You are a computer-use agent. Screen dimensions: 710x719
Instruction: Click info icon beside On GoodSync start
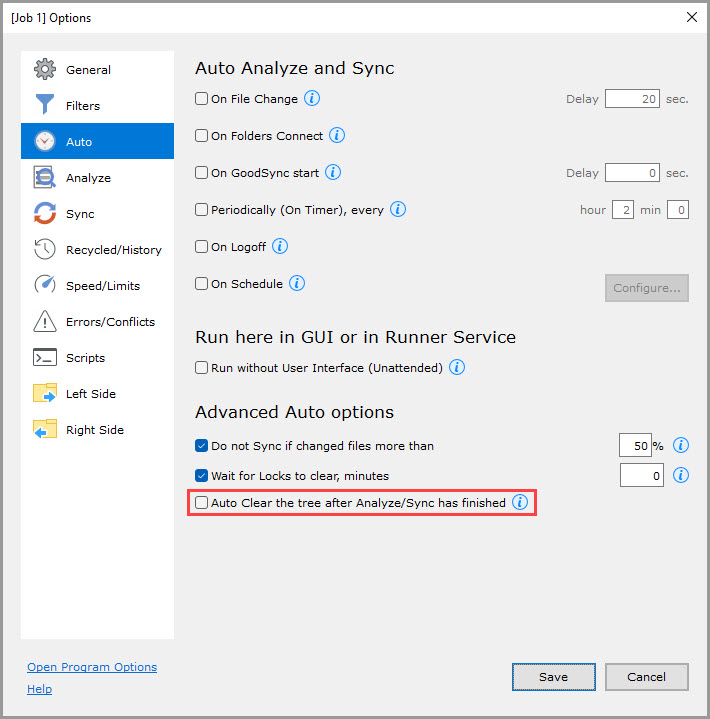click(333, 173)
